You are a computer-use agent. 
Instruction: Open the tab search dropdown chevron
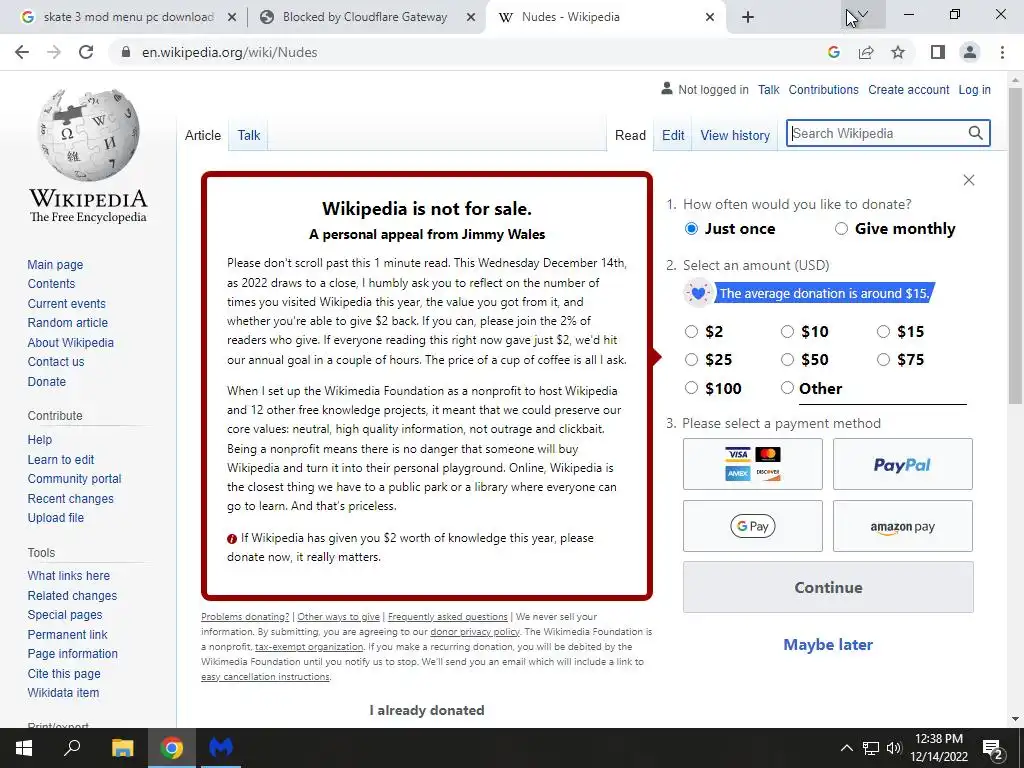(863, 14)
